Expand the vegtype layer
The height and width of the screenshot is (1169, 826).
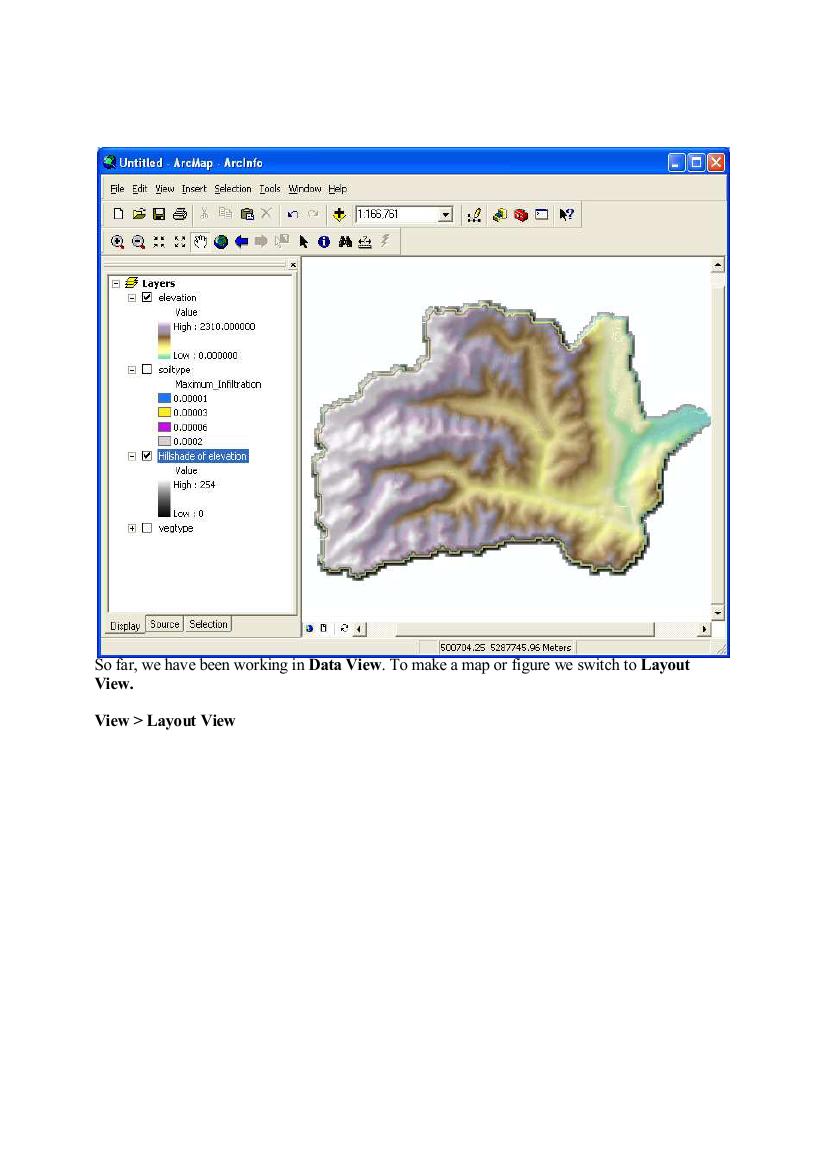pyautogui.click(x=132, y=528)
